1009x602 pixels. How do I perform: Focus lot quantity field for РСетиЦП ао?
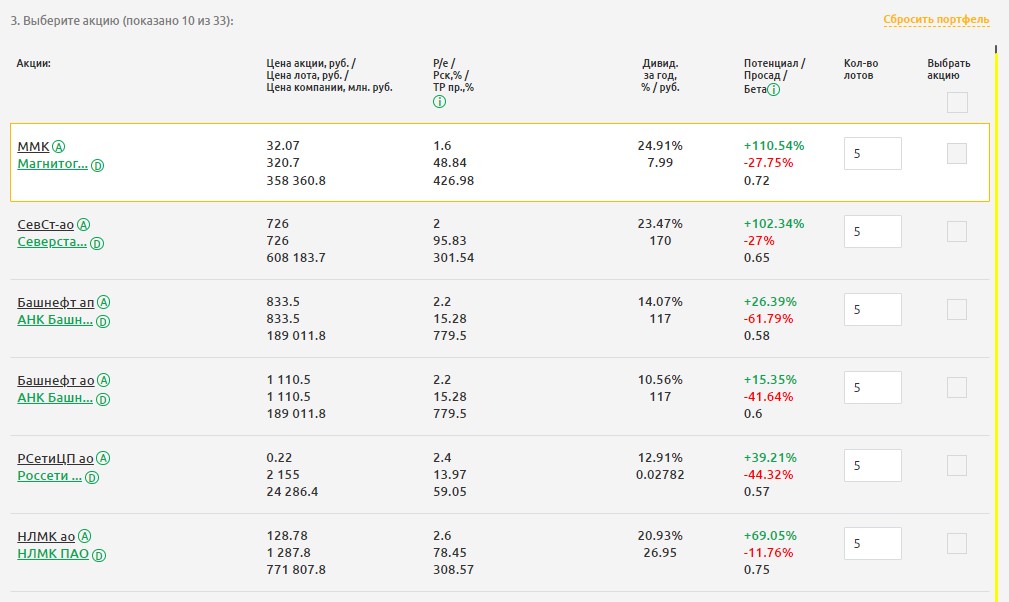click(x=872, y=466)
